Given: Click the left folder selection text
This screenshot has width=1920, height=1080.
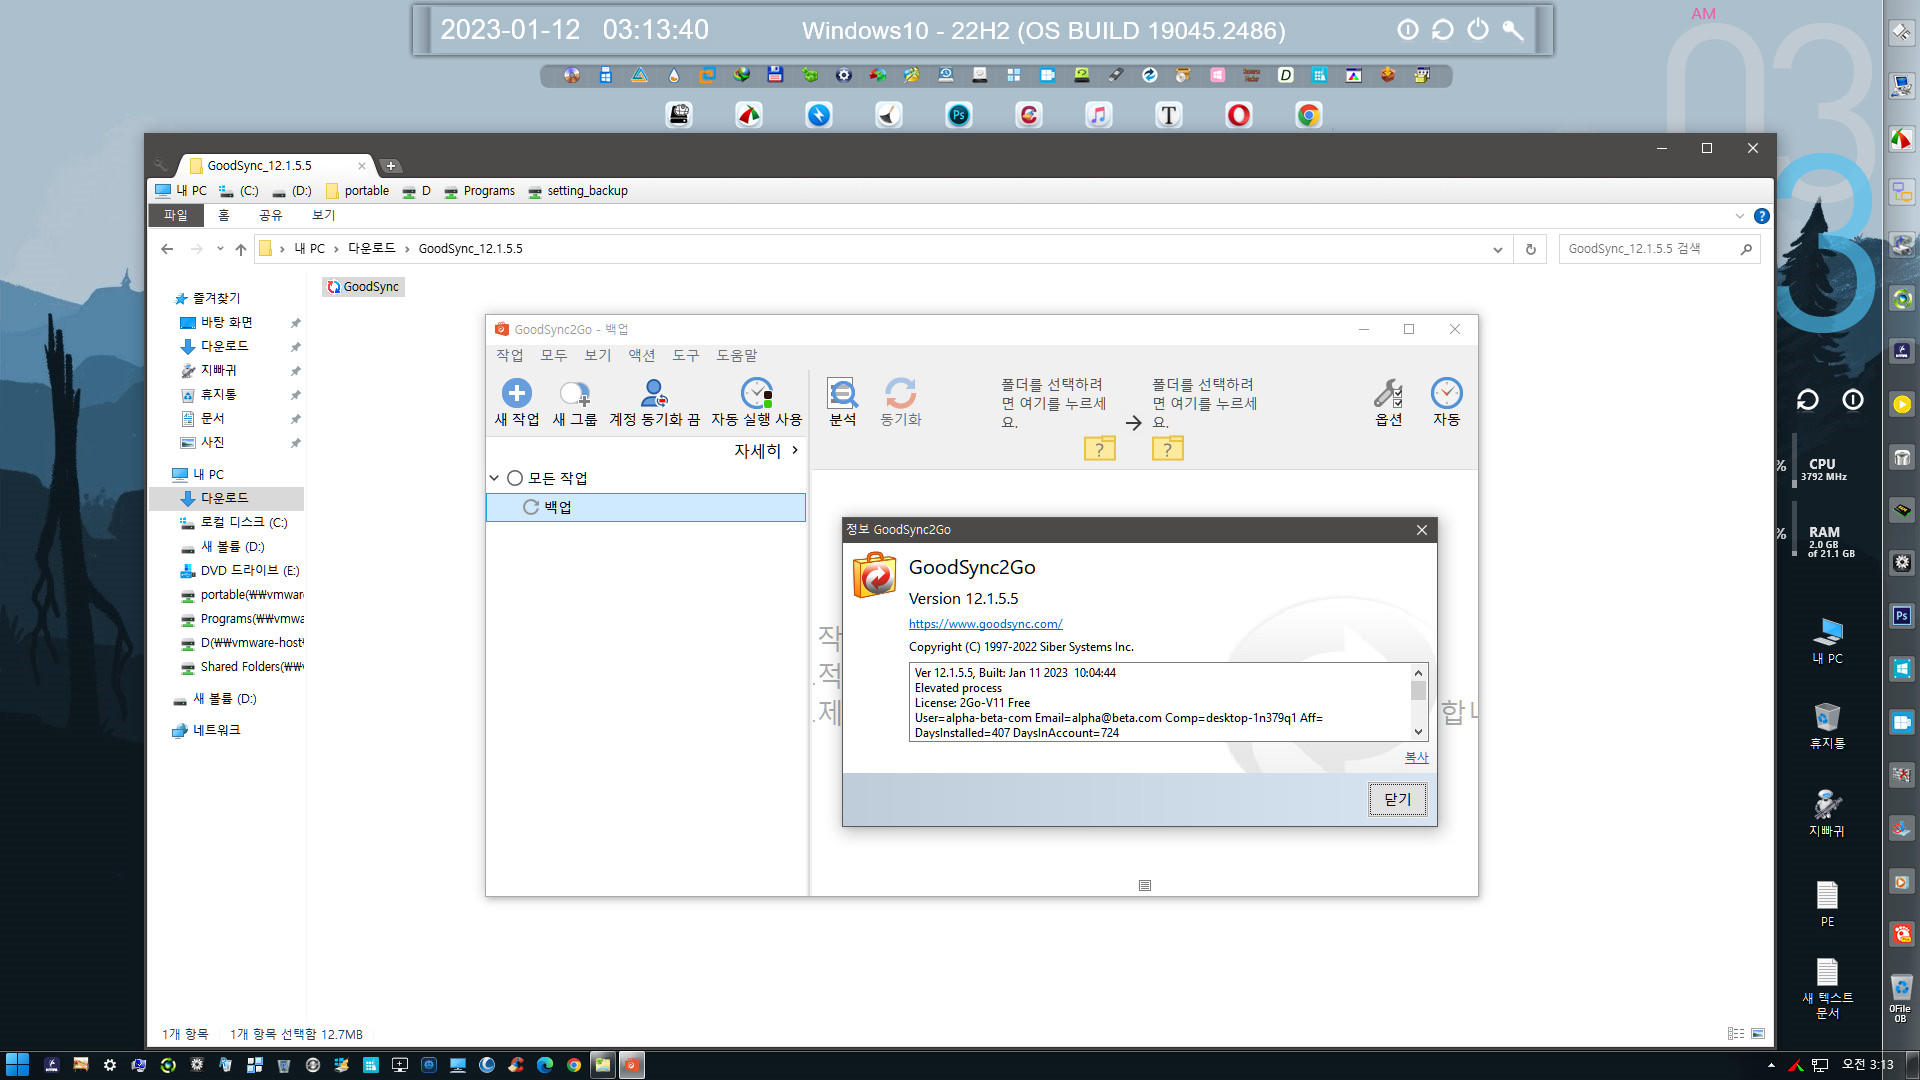Looking at the screenshot, I should pyautogui.click(x=1054, y=403).
